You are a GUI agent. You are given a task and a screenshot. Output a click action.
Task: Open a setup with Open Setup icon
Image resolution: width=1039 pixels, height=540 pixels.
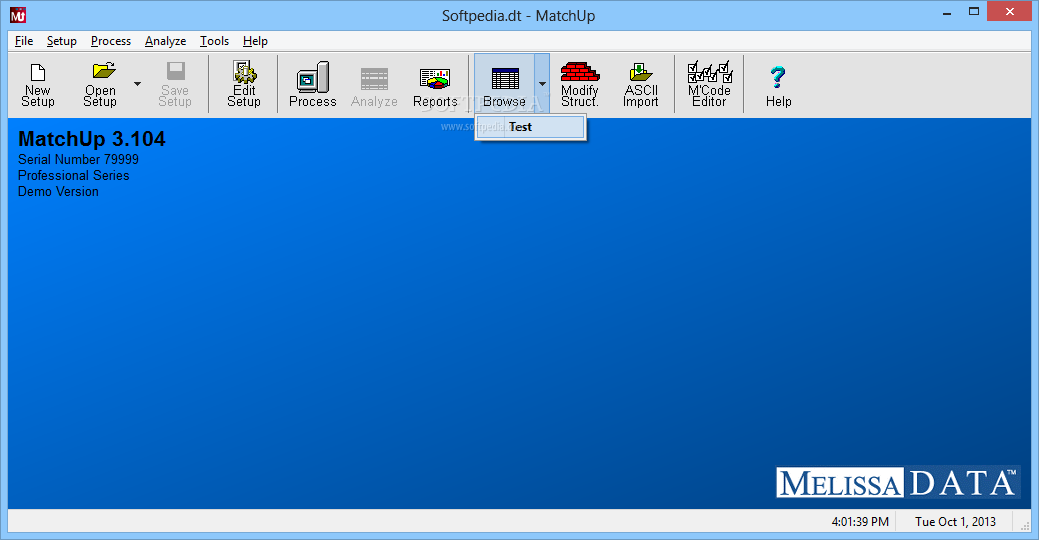point(100,84)
